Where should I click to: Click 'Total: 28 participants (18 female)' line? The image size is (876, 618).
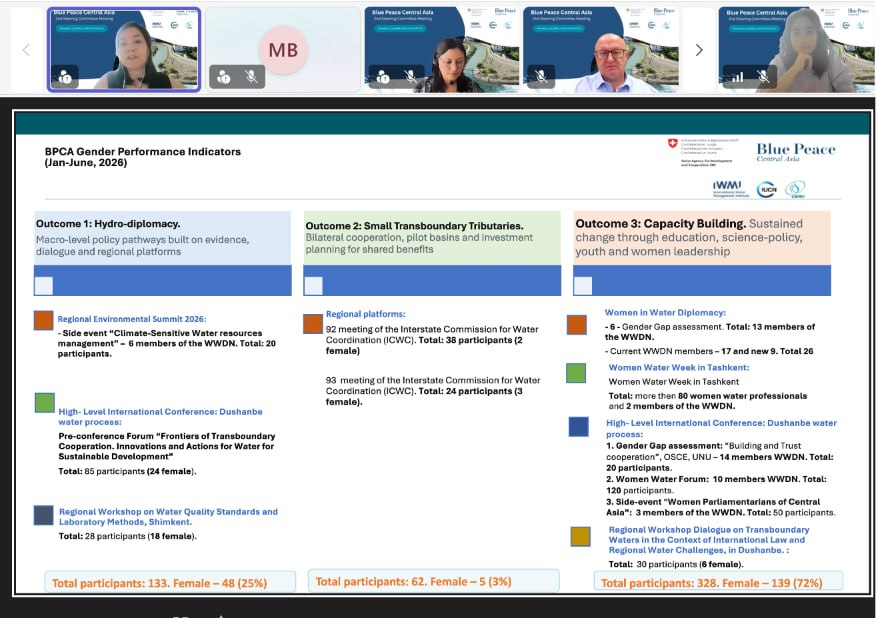pos(127,536)
